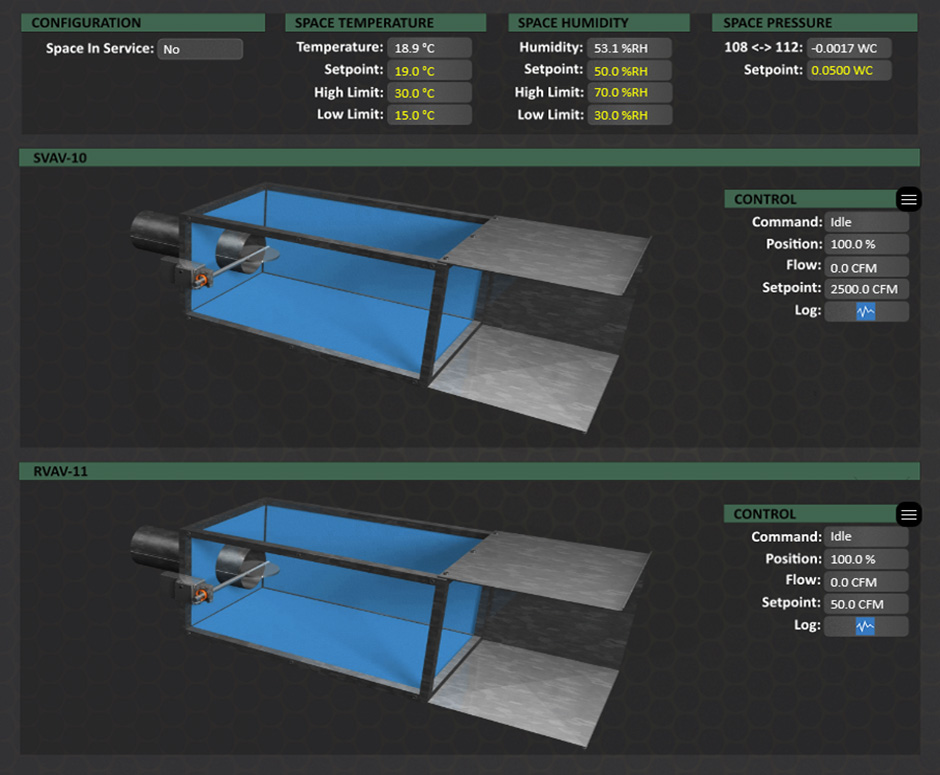This screenshot has width=940, height=775.
Task: Edit temperature high limit 30.0 °C
Action: click(x=429, y=93)
